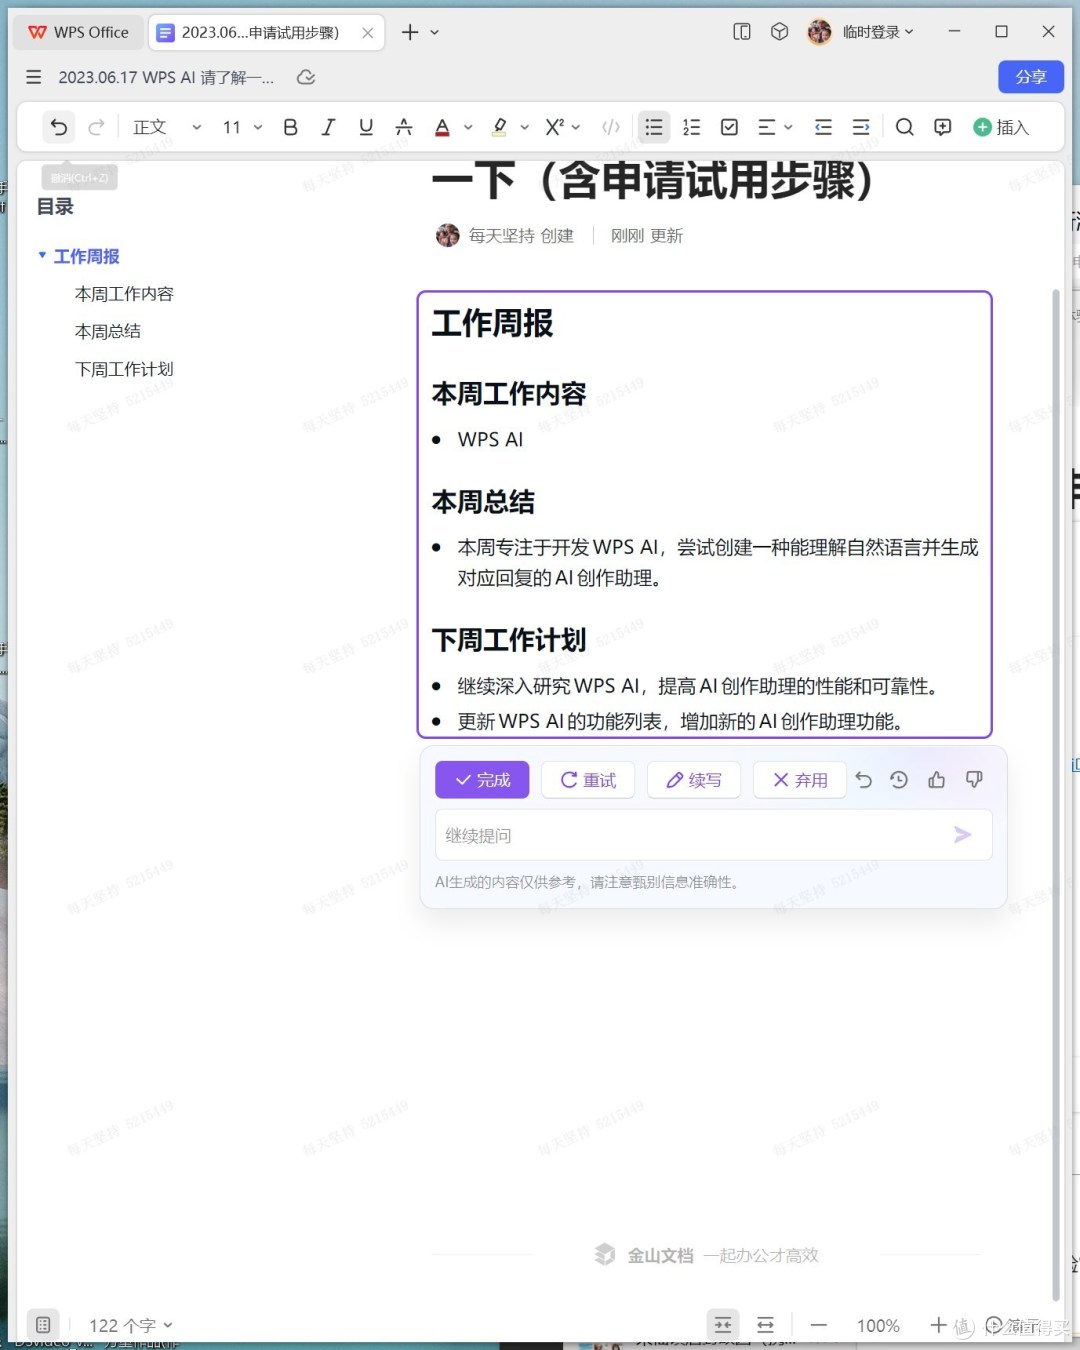
Task: Open superscript options dropdown
Action: [576, 128]
